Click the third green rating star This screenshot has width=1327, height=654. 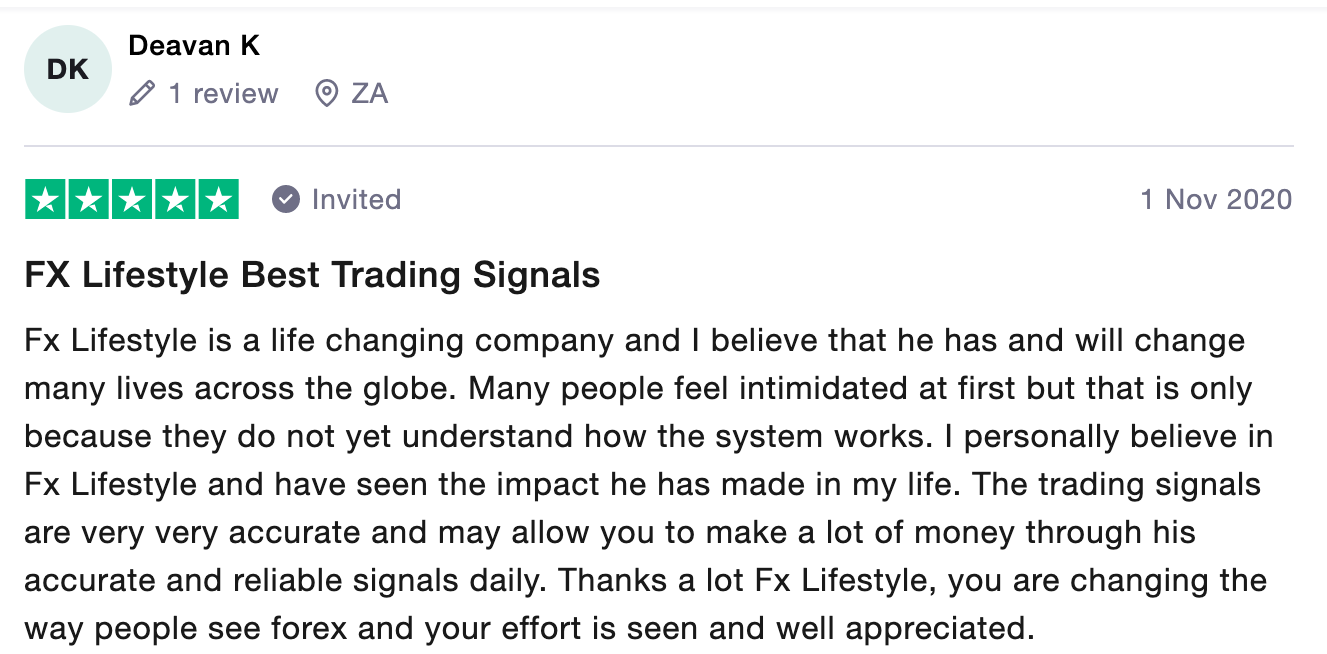click(x=131, y=199)
